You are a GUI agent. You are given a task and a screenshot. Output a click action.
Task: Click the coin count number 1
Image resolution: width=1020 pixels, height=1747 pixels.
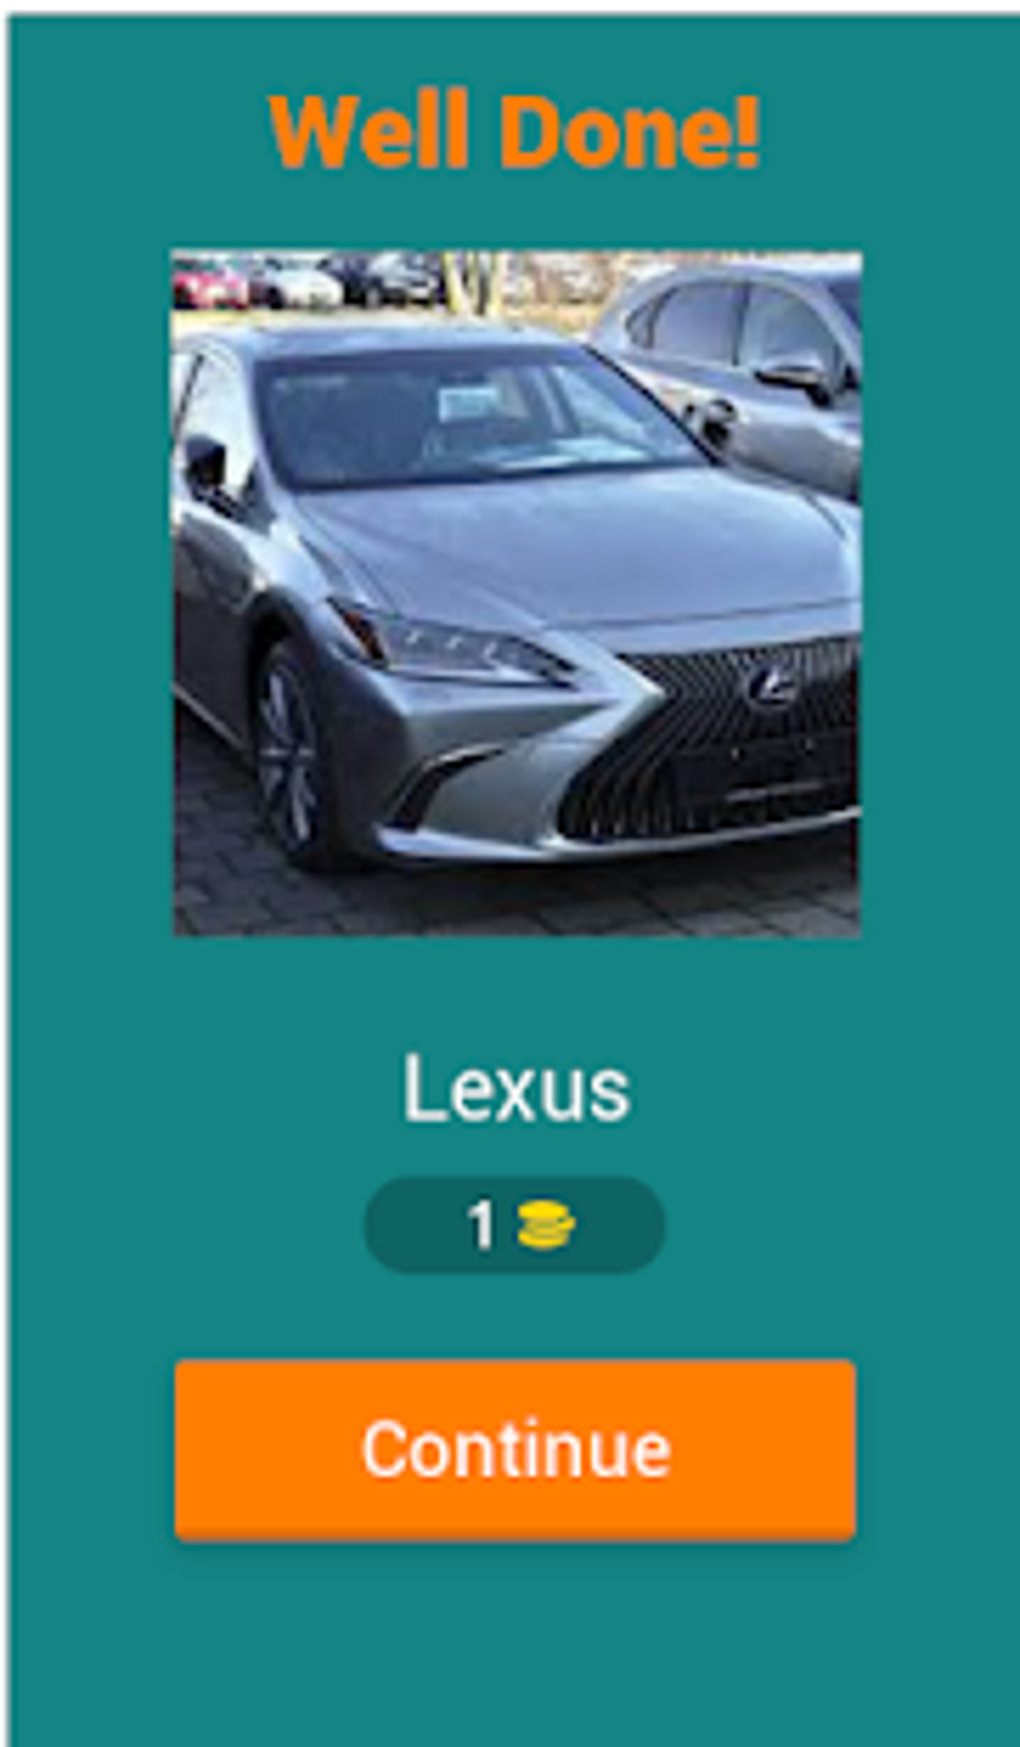click(480, 1225)
